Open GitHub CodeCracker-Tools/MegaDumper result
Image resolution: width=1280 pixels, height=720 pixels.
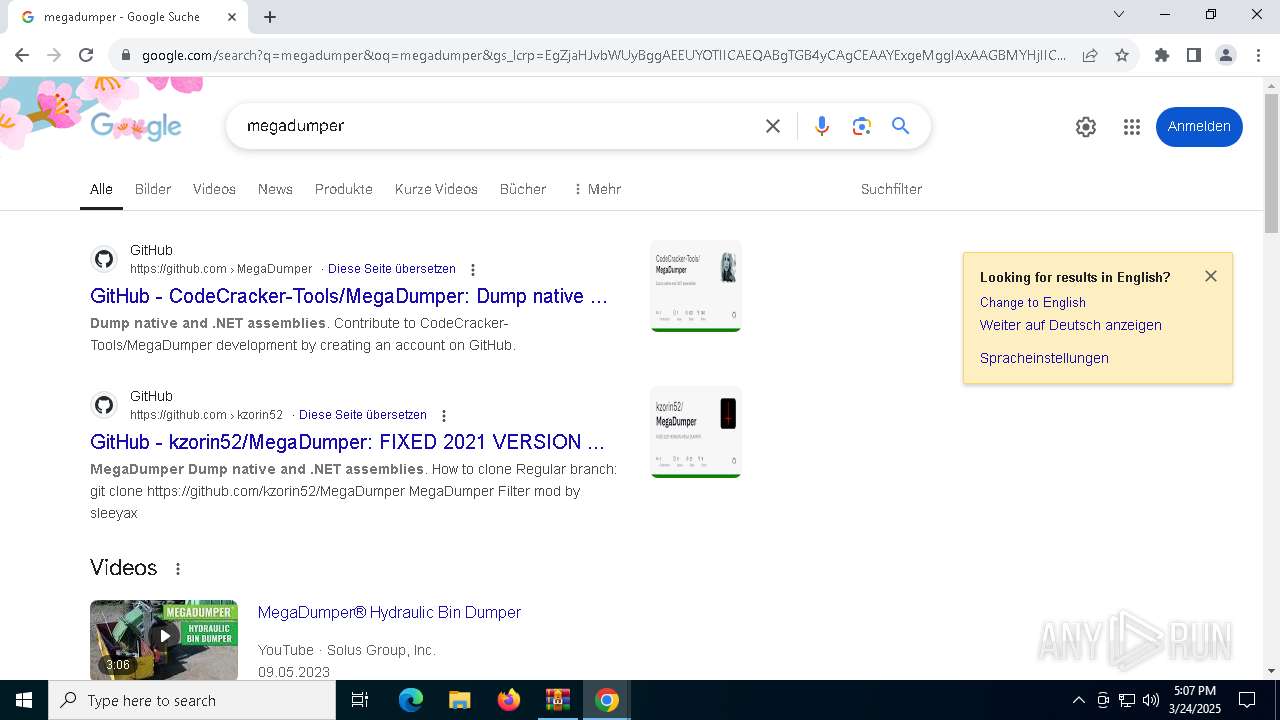point(349,296)
